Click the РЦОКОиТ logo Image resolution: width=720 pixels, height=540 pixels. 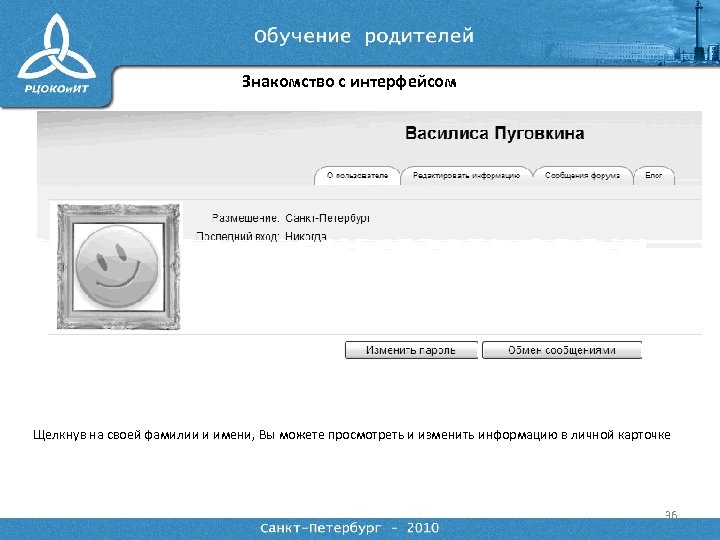(56, 54)
